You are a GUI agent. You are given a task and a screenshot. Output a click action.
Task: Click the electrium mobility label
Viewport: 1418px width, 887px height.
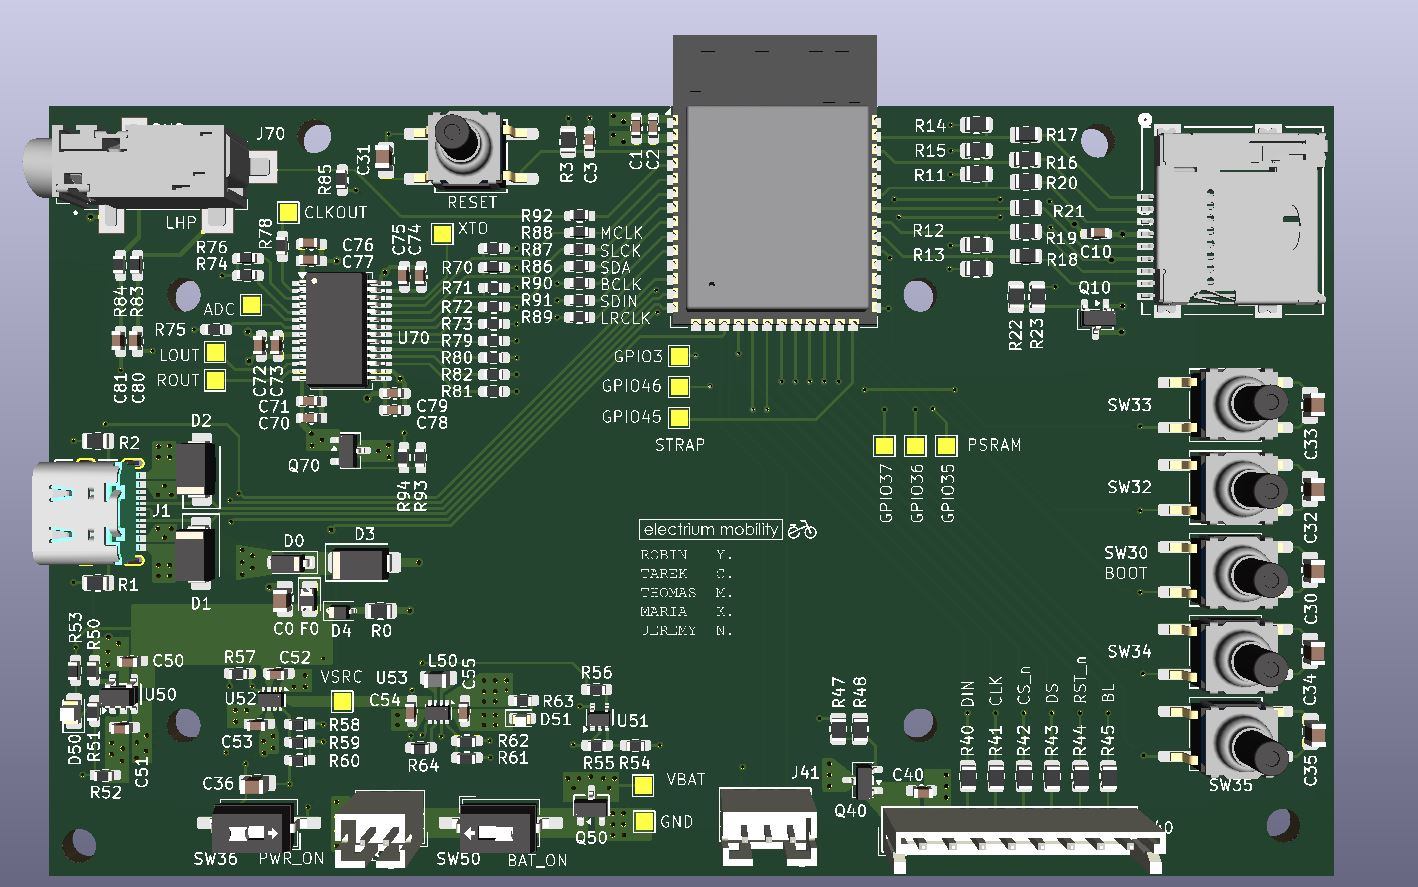[711, 529]
